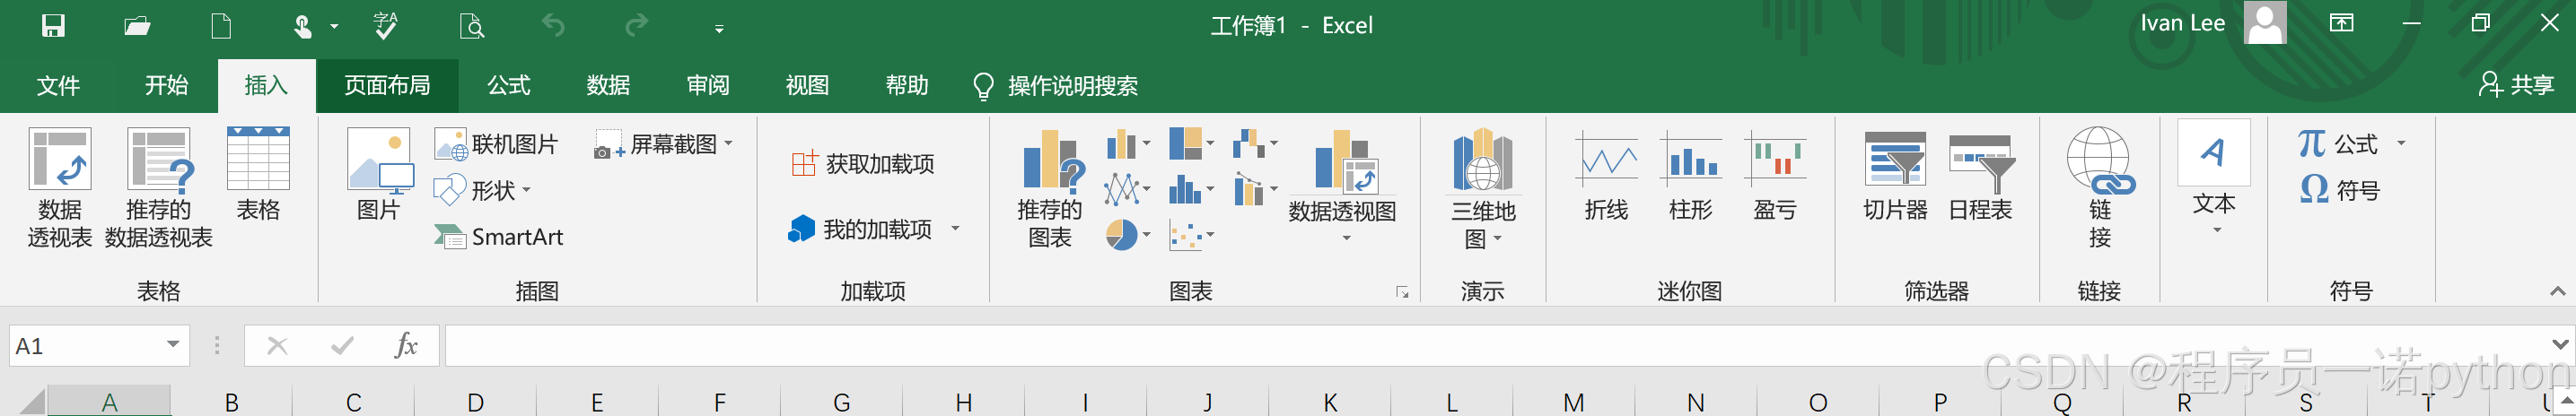2576x416 pixels.
Task: Click the 三维地图 3D map button
Action: [x=1483, y=188]
